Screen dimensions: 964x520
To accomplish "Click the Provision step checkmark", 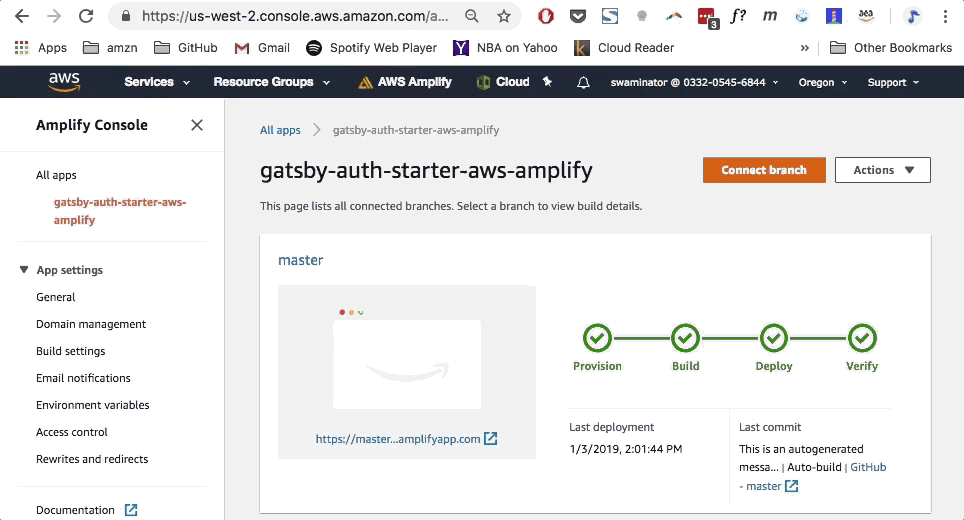I will click(597, 338).
